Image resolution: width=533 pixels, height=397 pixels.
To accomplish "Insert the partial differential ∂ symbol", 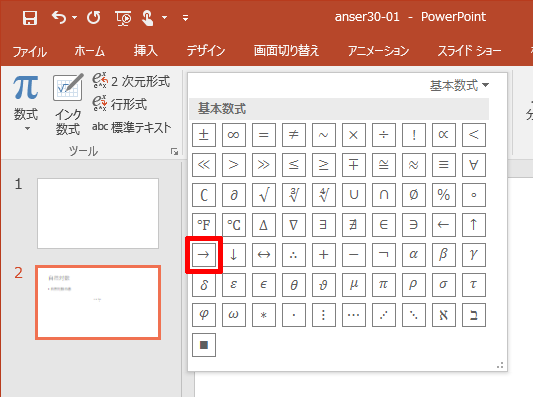I will coord(234,195).
